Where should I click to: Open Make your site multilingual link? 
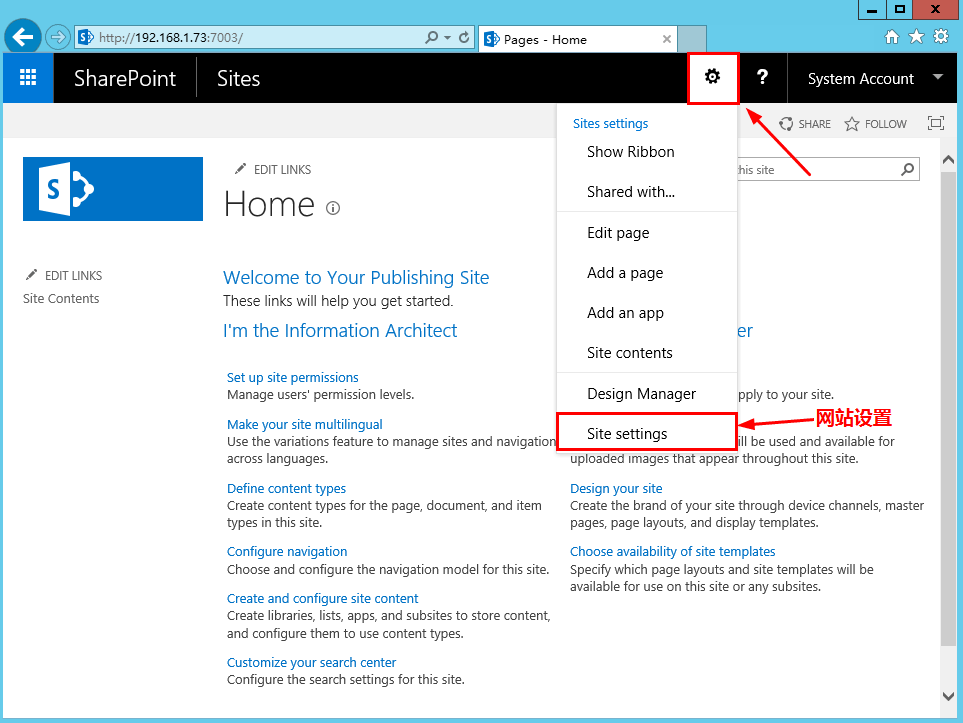[305, 424]
